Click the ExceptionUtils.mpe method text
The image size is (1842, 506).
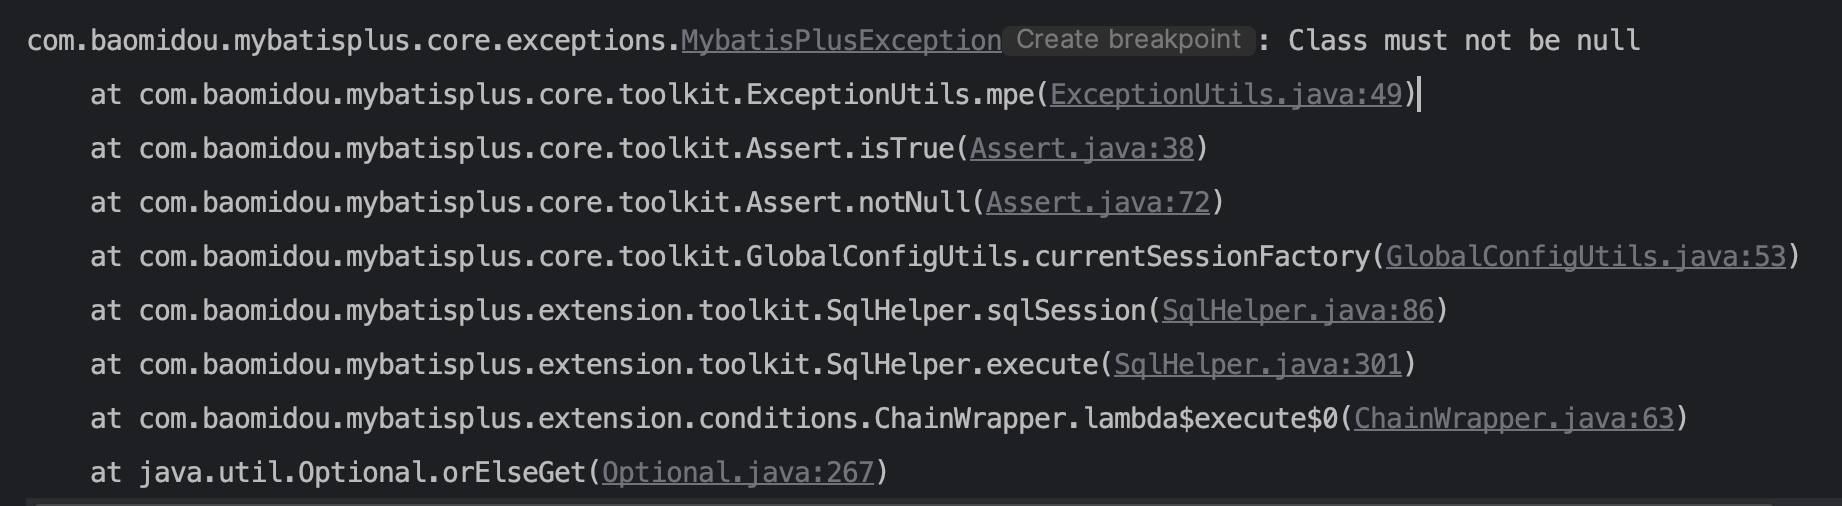tap(890, 95)
